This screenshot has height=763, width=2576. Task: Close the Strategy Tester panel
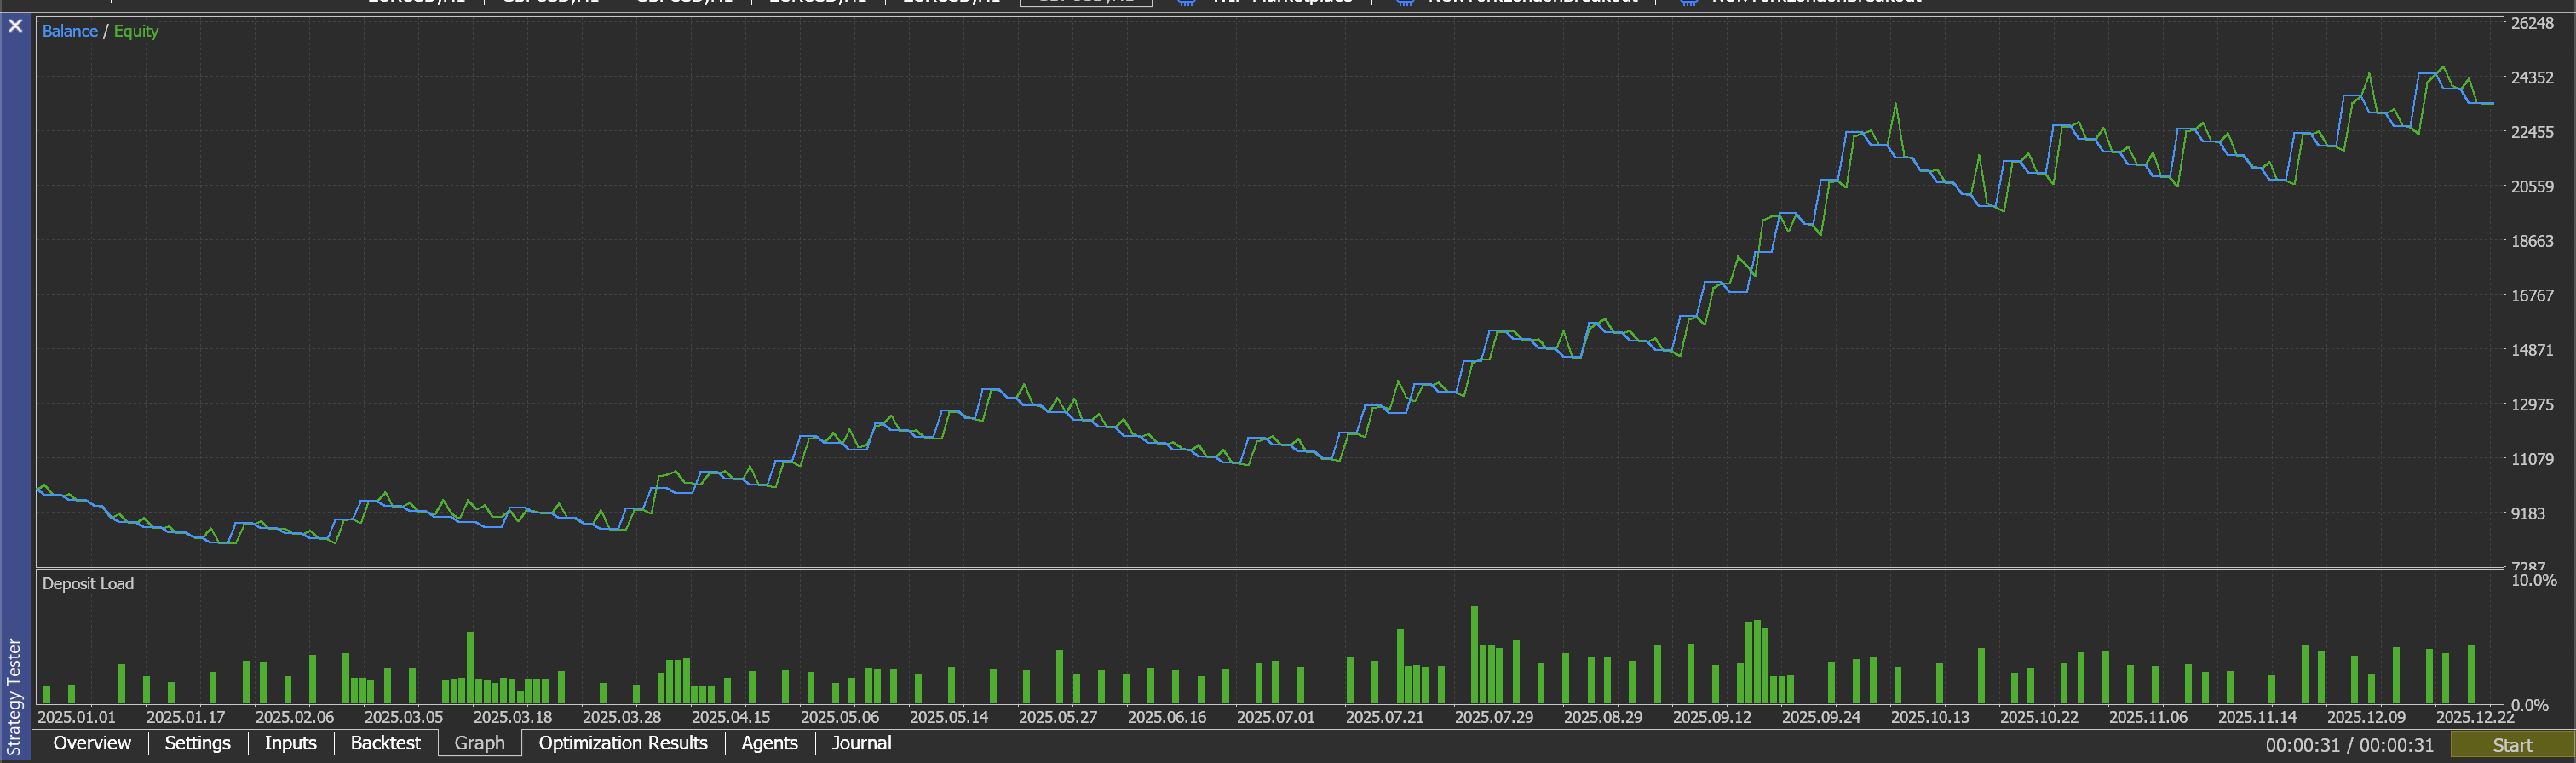[x=15, y=26]
